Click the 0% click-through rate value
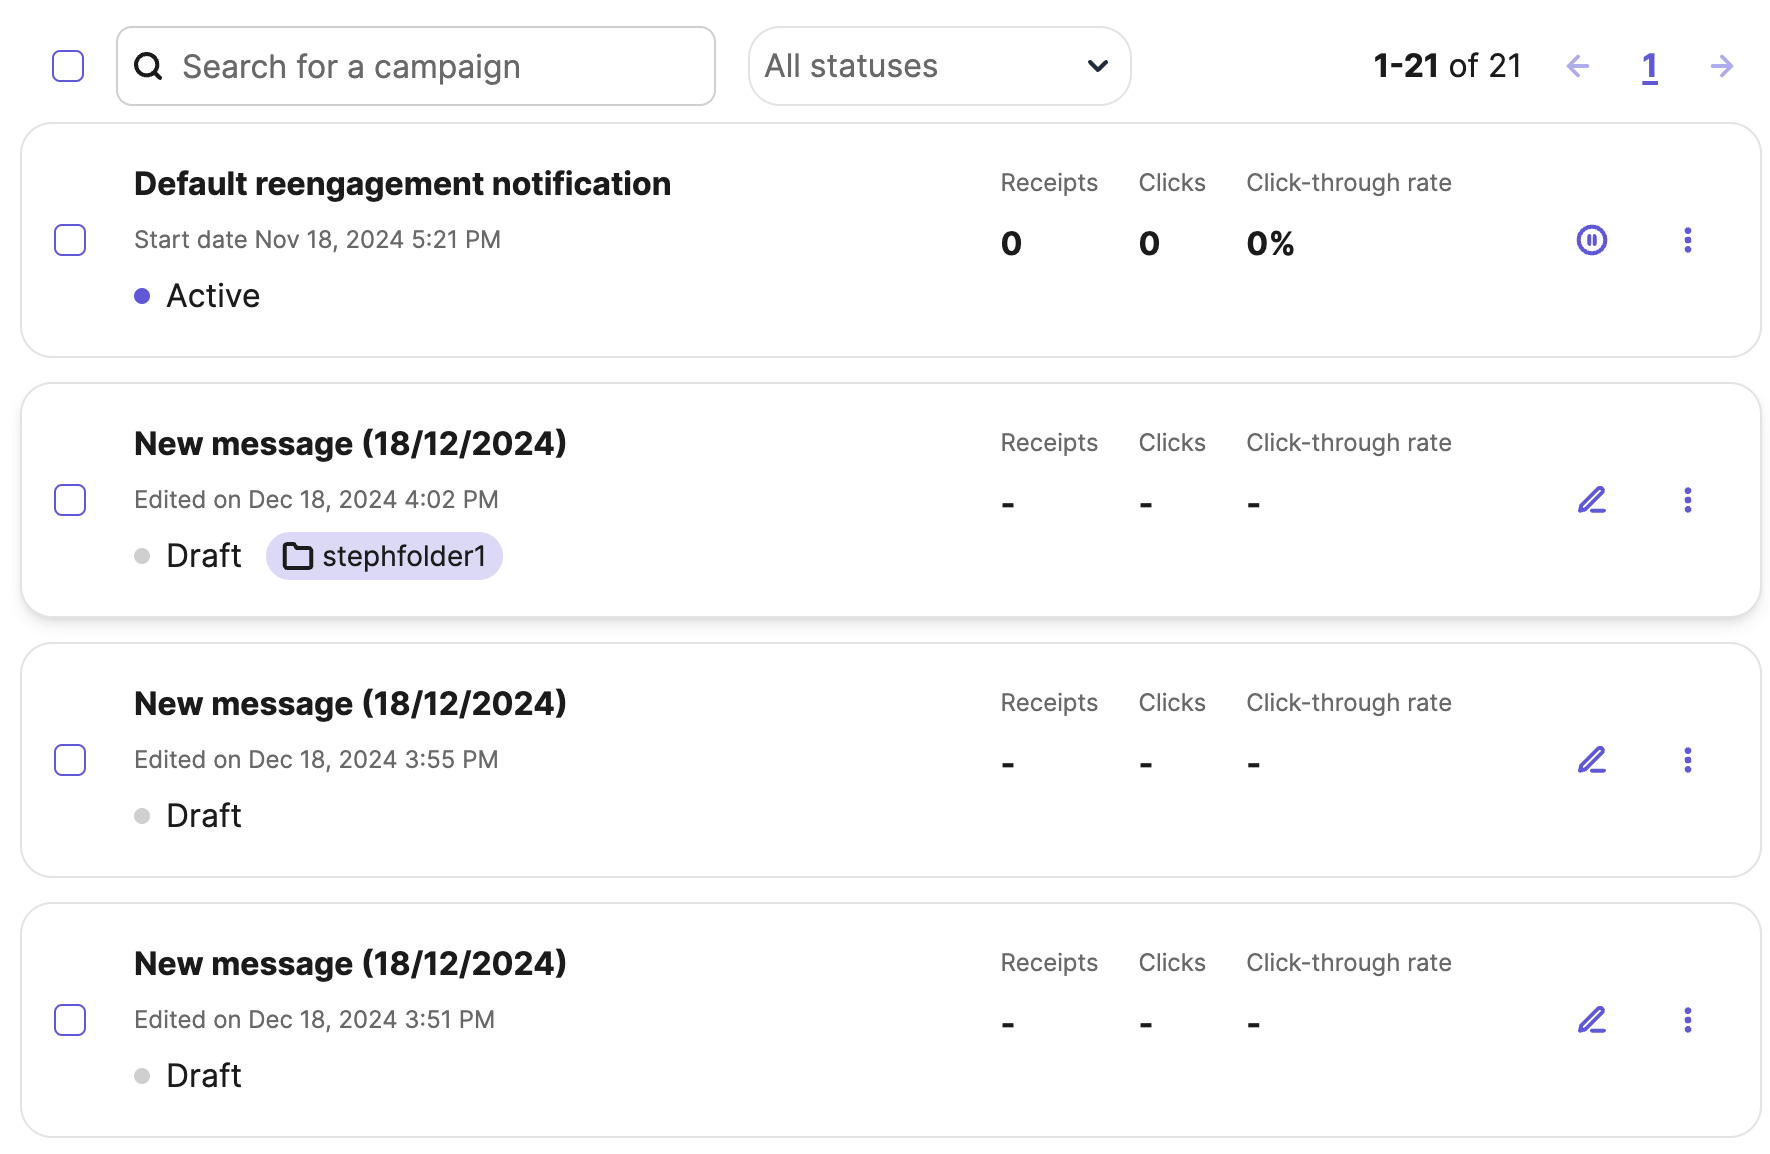1770x1154 pixels. click(x=1270, y=243)
